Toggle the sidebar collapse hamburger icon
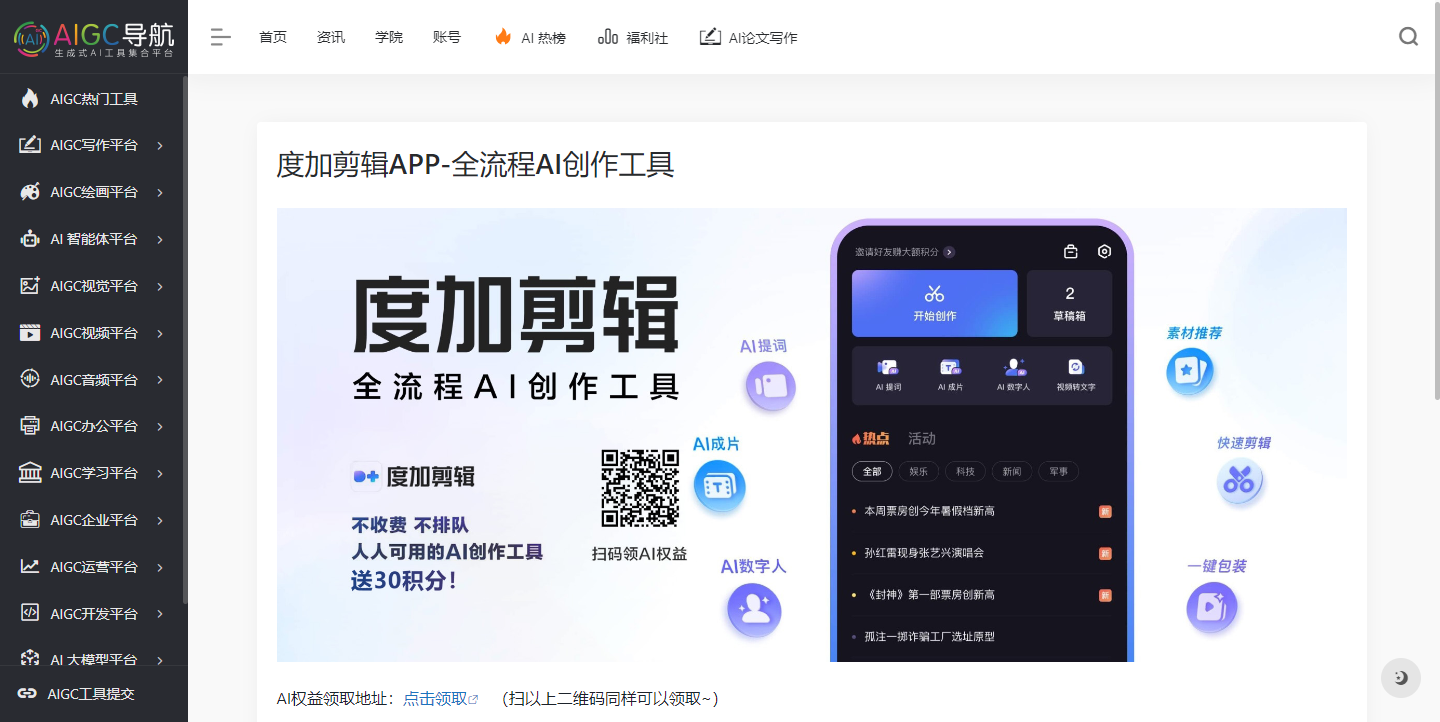Viewport: 1440px width, 722px height. 221,38
